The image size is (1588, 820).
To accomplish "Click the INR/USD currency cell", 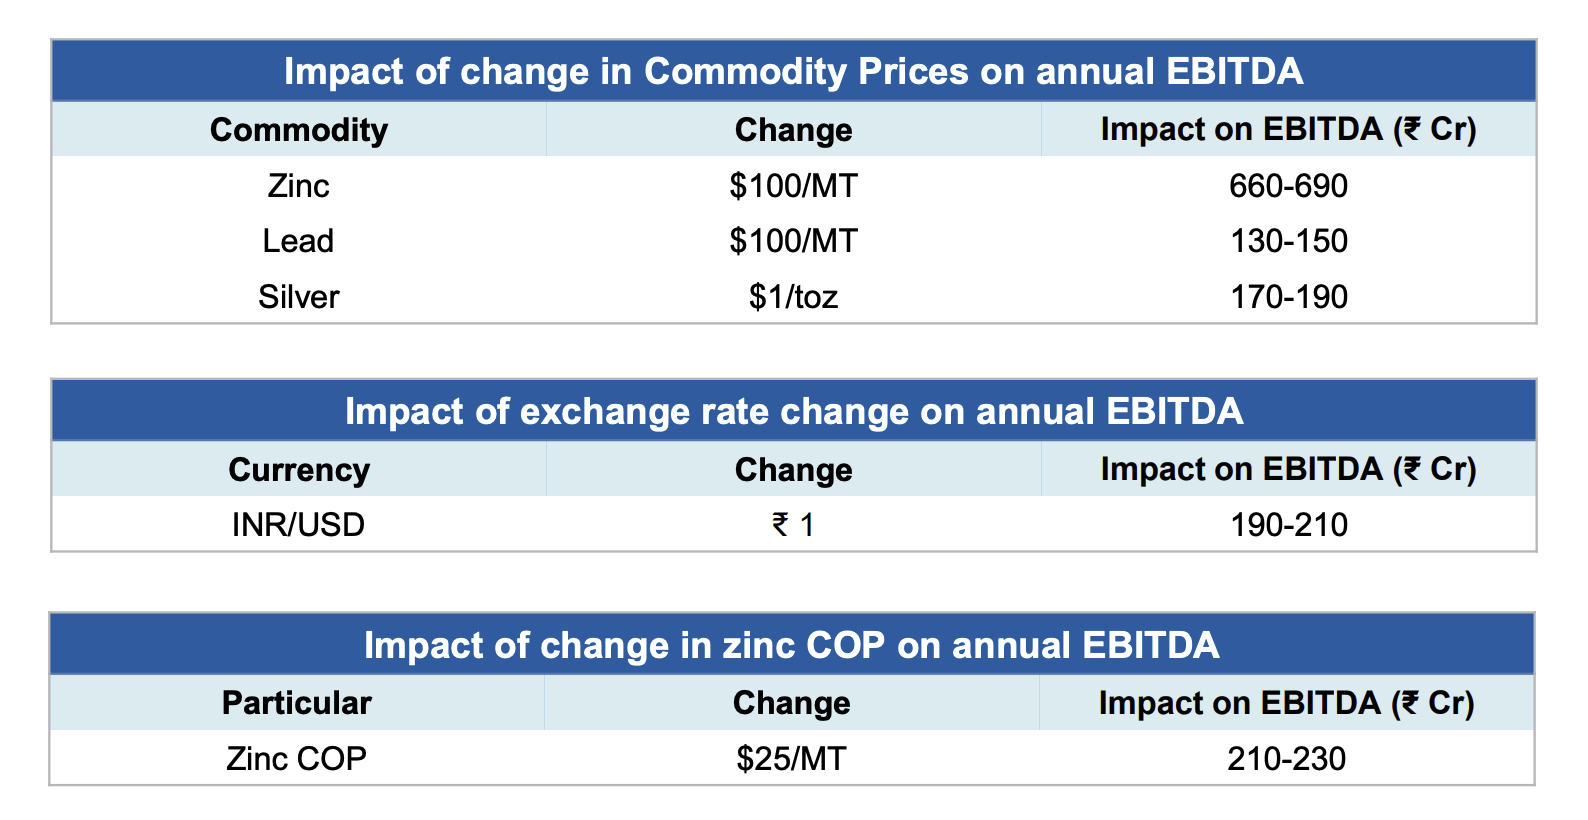I will click(x=298, y=525).
